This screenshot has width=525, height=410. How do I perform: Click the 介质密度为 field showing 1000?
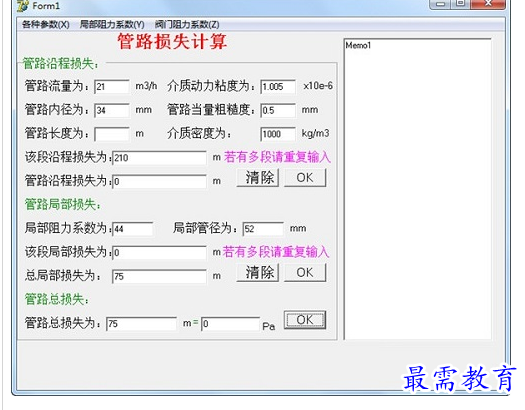278,134
